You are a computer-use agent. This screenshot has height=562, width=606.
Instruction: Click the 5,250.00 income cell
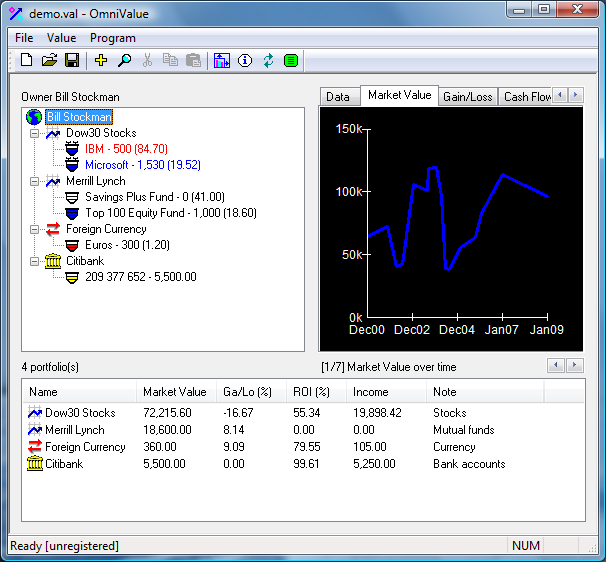[x=374, y=463]
